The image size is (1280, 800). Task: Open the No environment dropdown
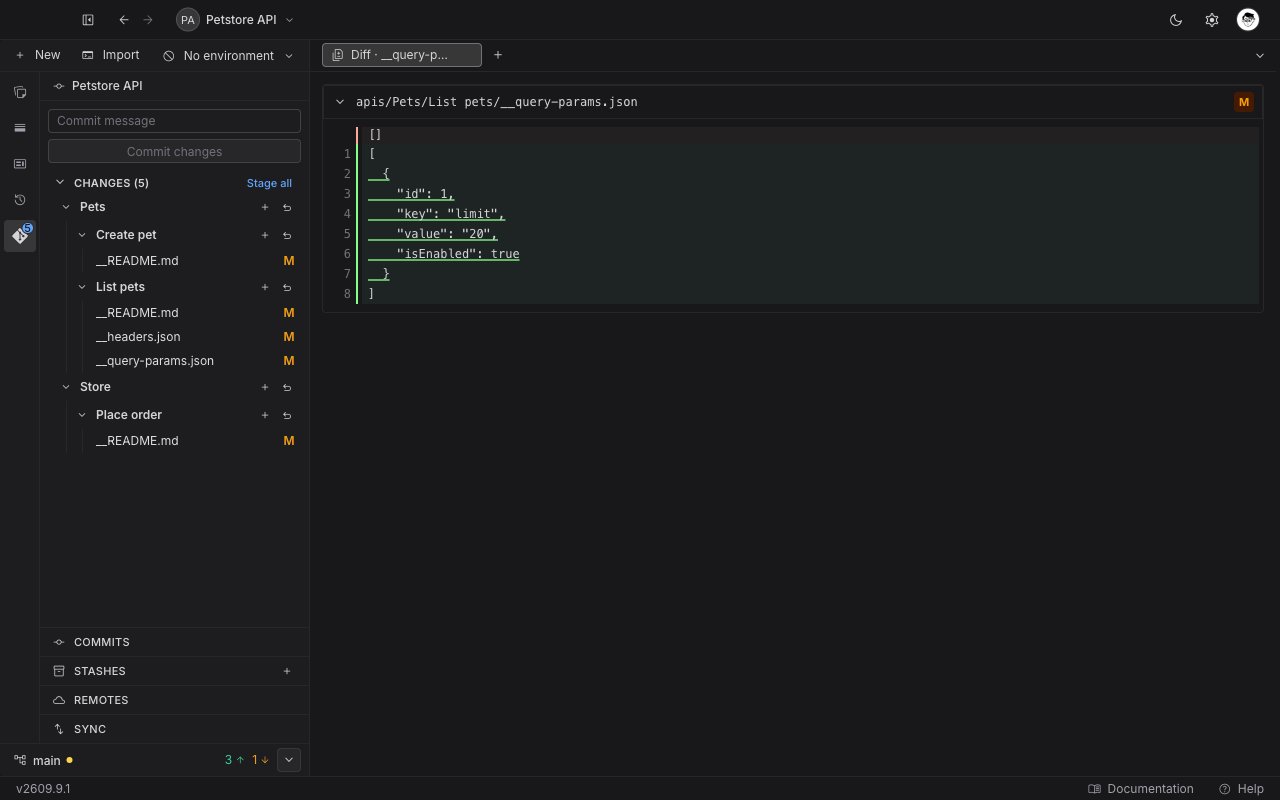point(228,56)
